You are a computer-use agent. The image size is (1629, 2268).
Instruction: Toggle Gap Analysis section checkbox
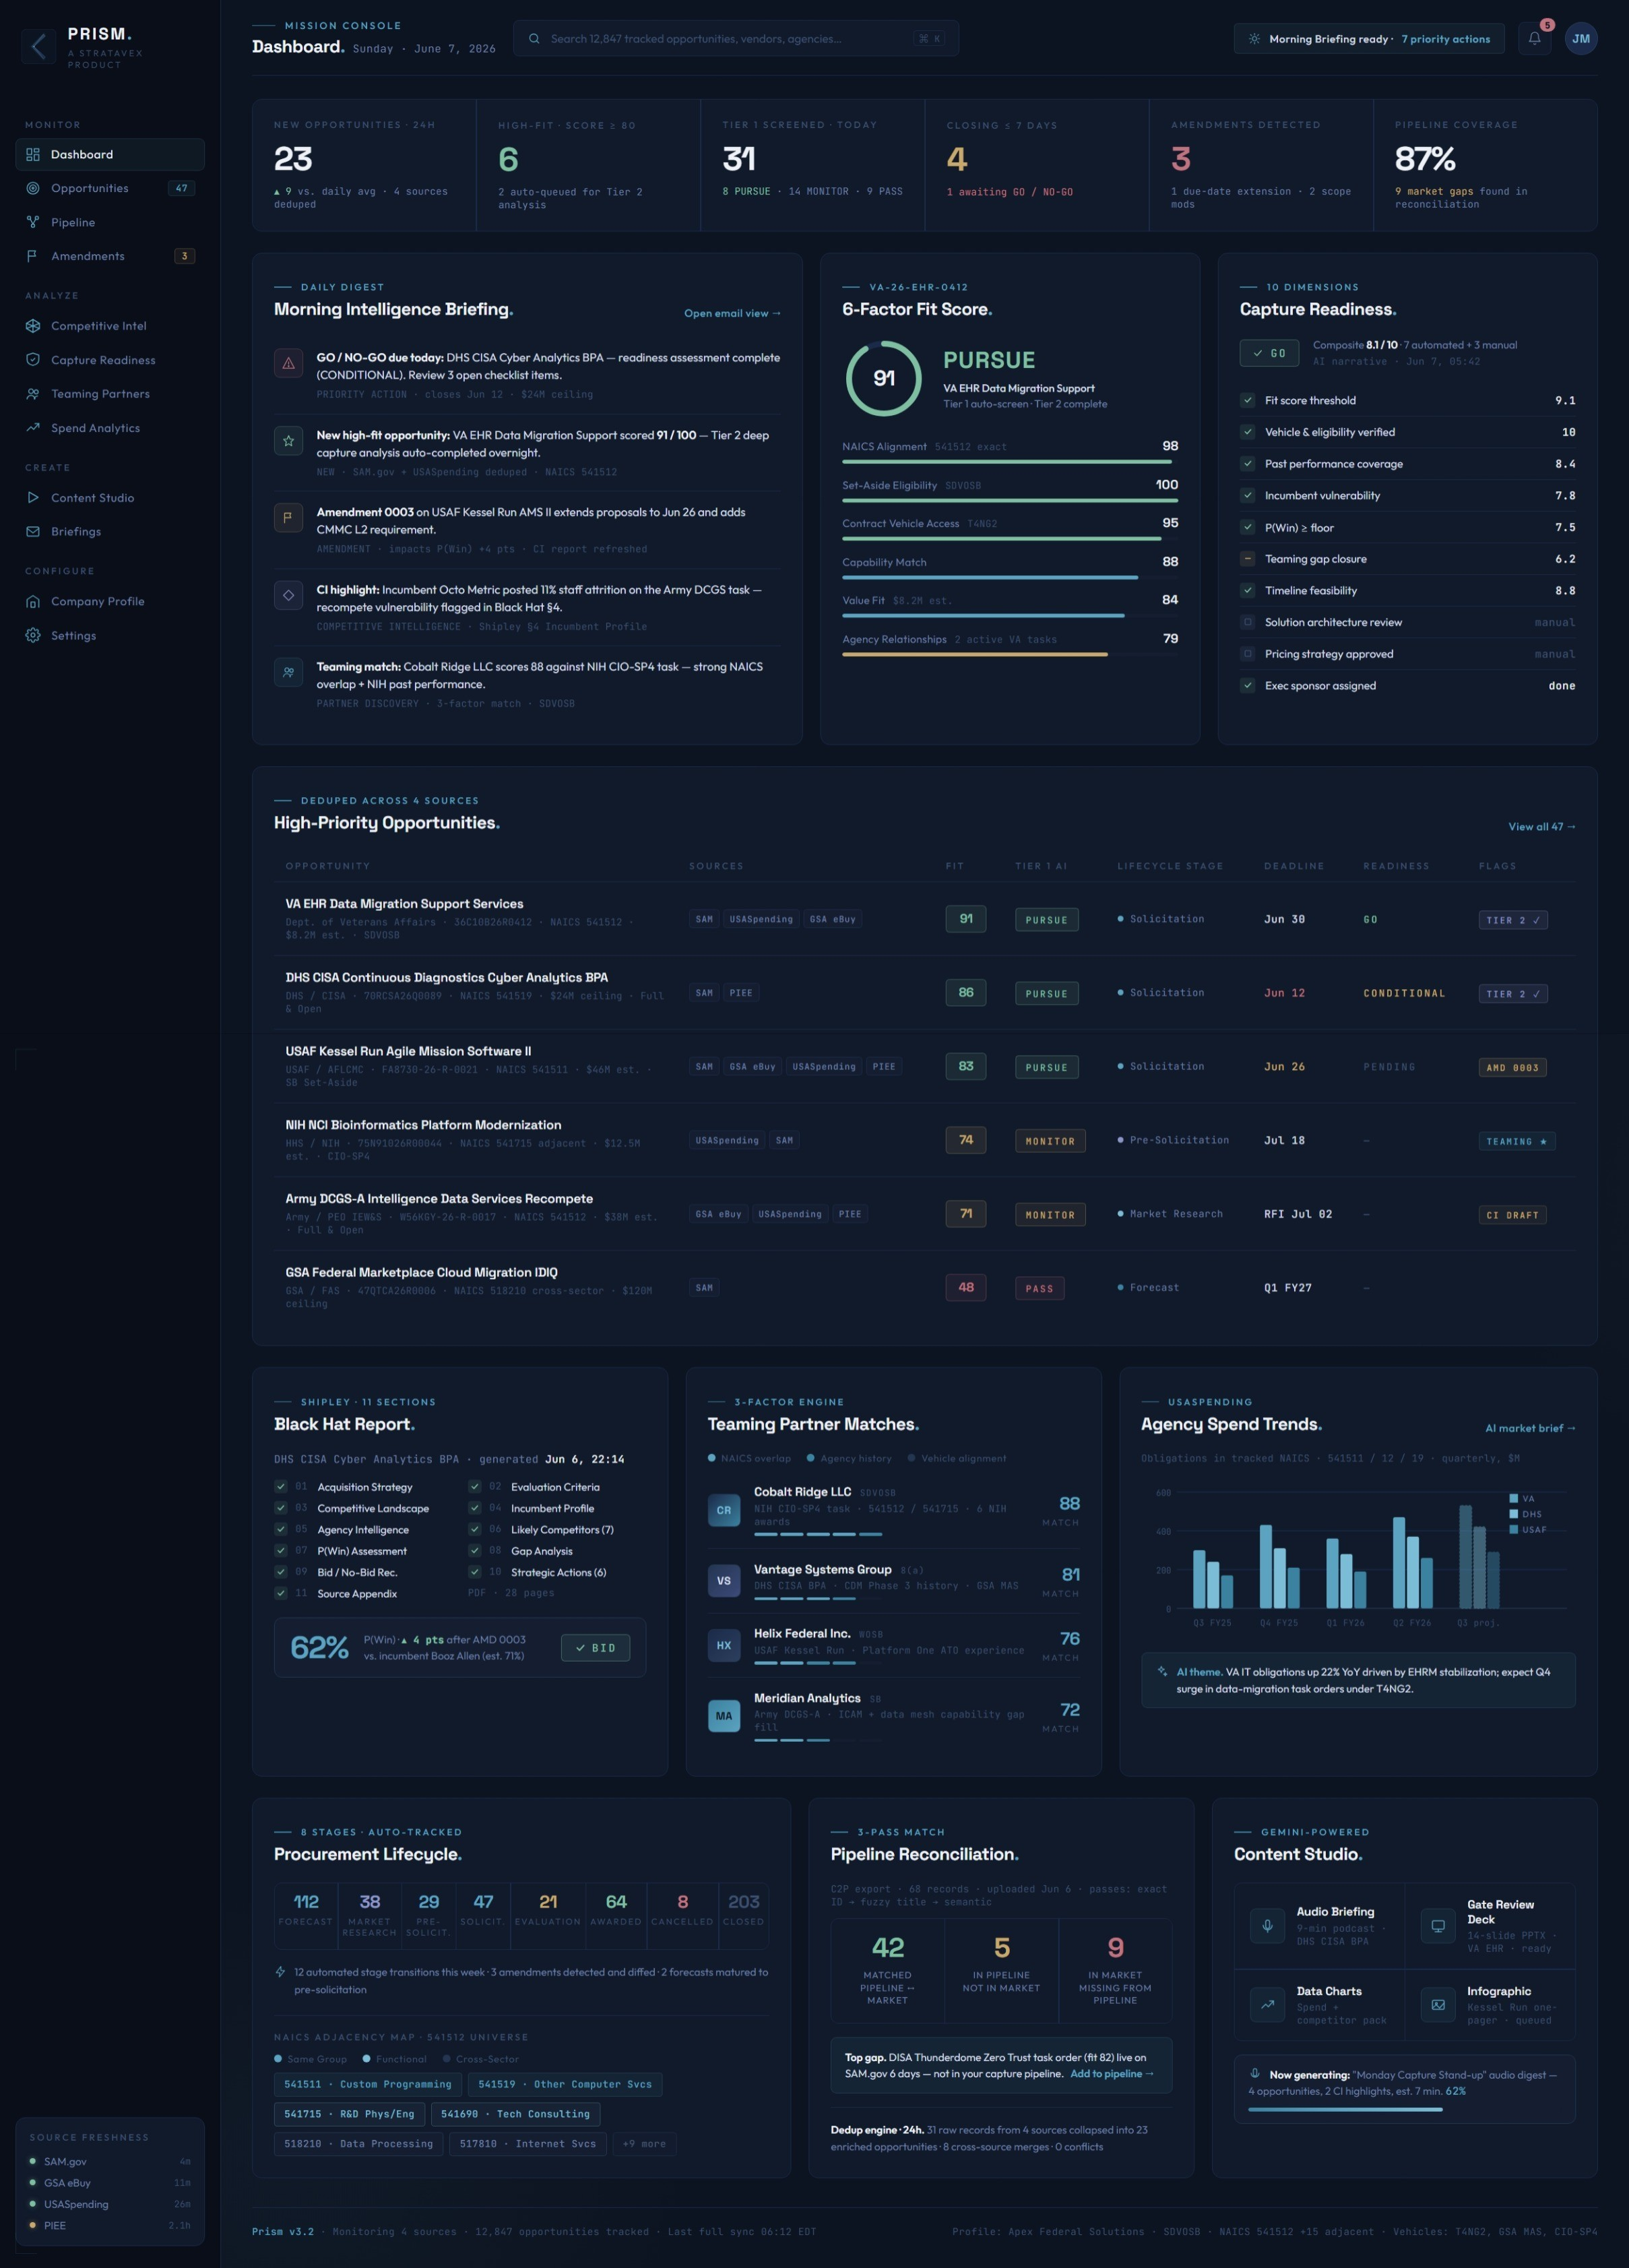tap(474, 1551)
